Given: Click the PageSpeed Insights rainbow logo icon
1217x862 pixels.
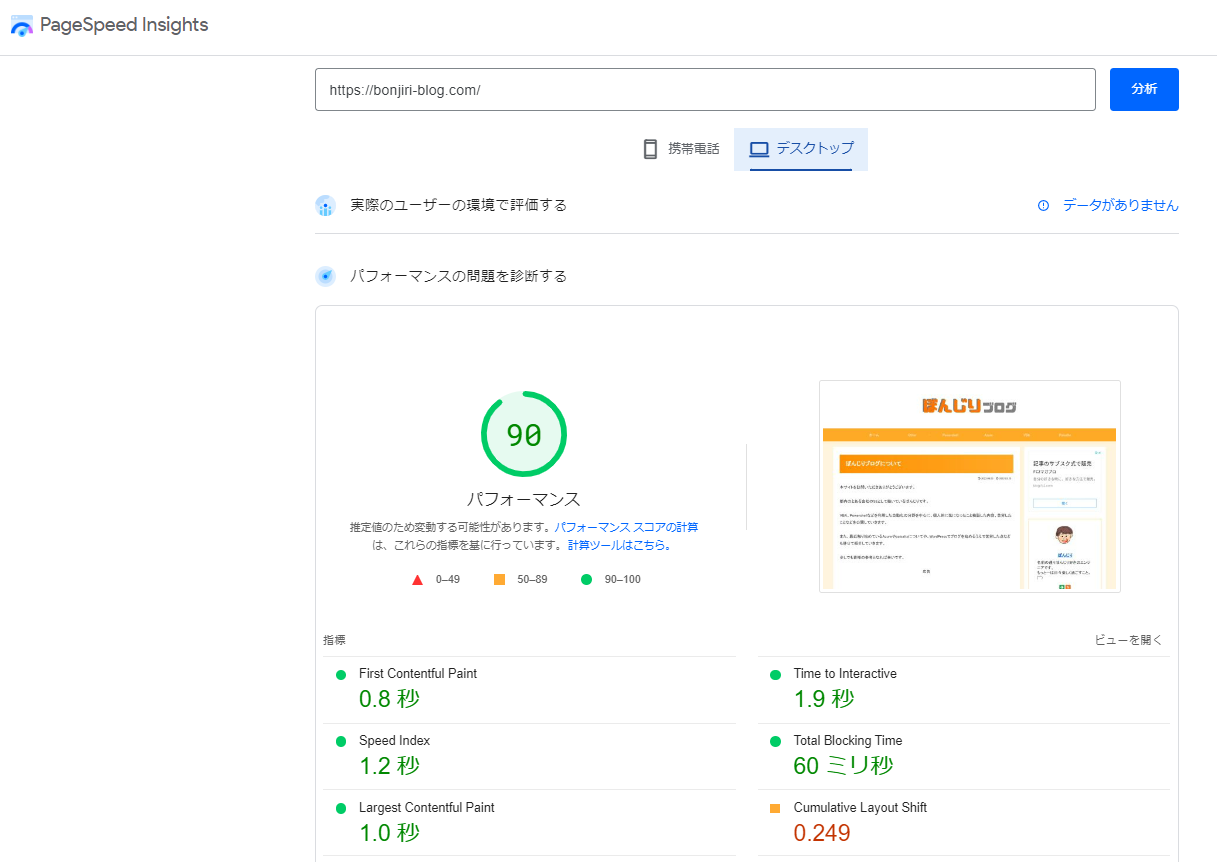Looking at the screenshot, I should 21,24.
